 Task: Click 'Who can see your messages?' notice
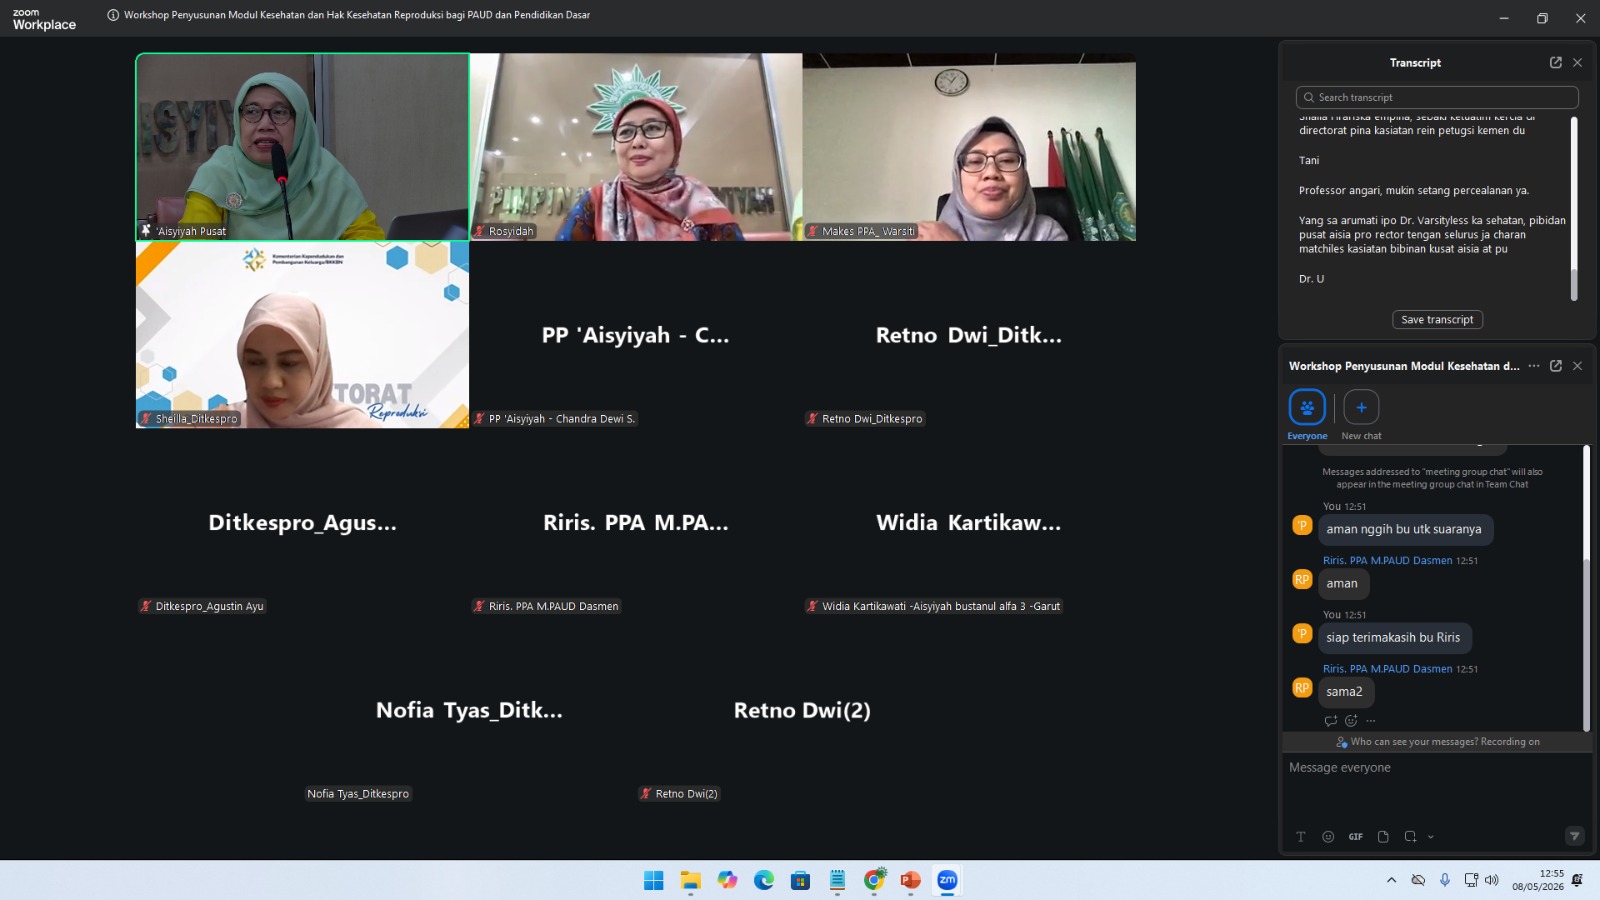1437,742
